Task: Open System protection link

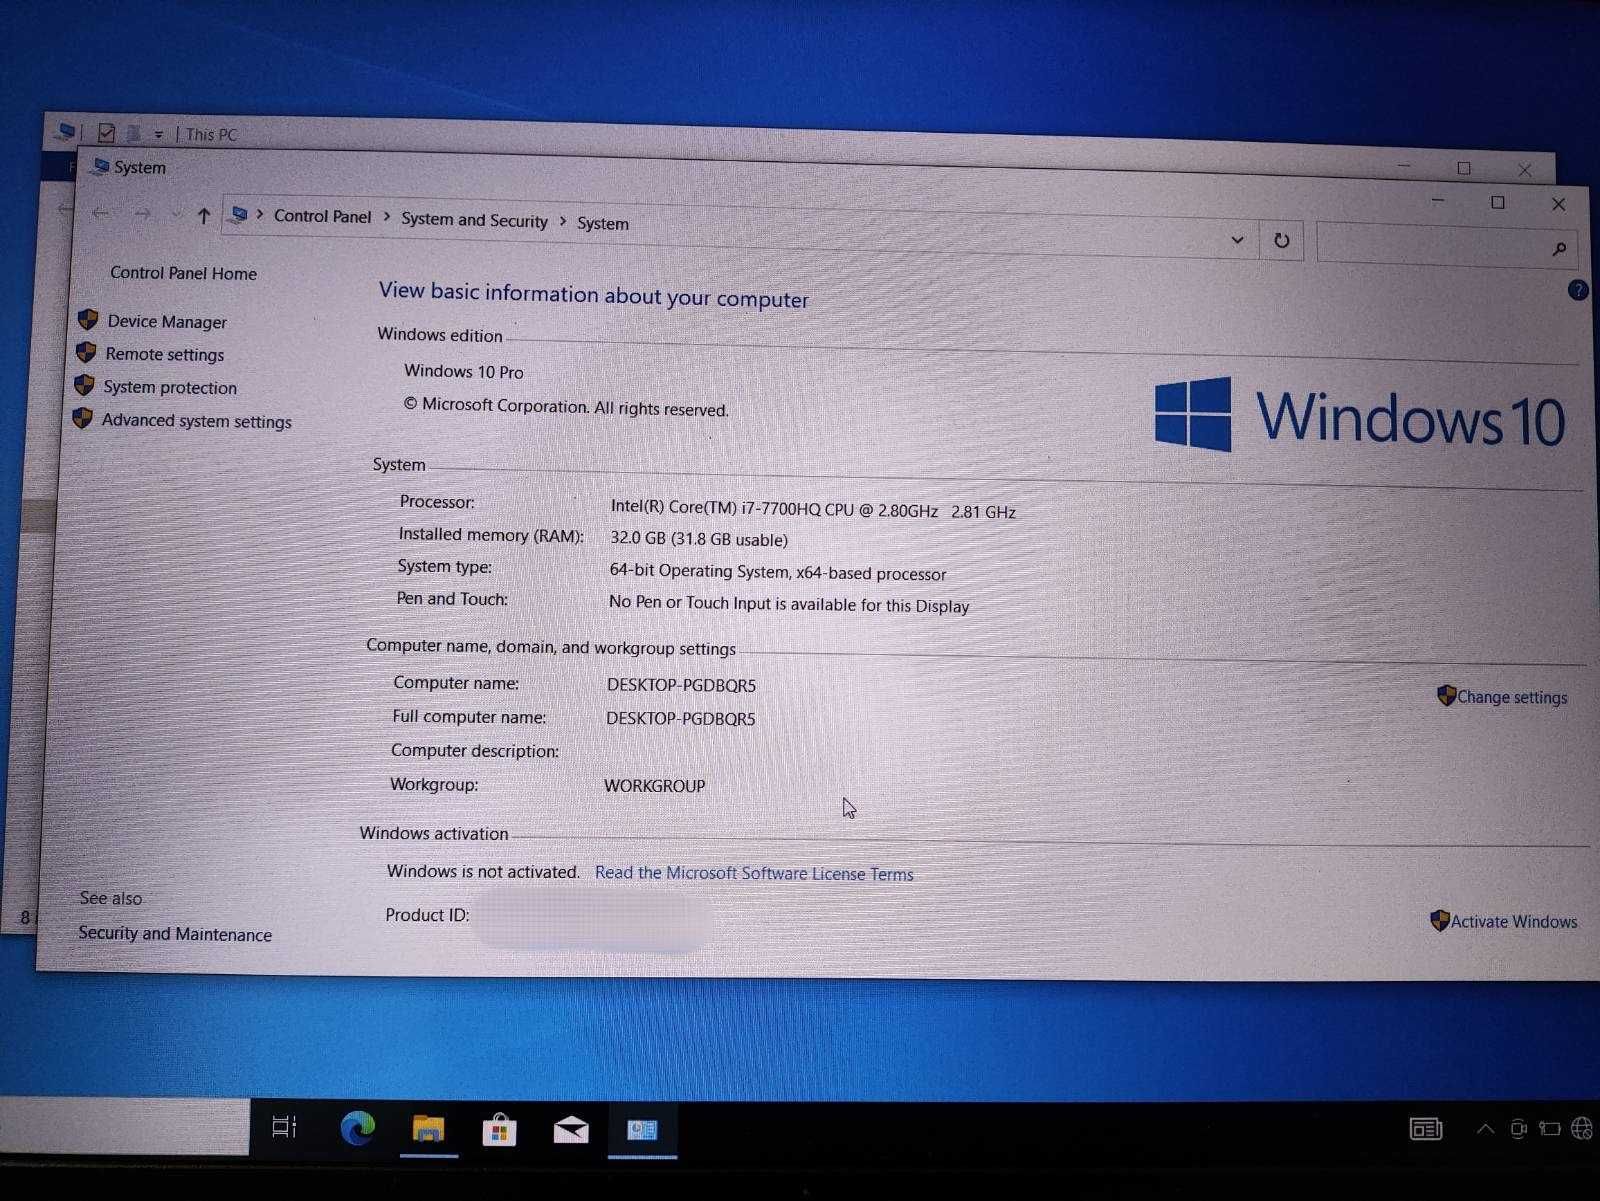Action: (170, 388)
